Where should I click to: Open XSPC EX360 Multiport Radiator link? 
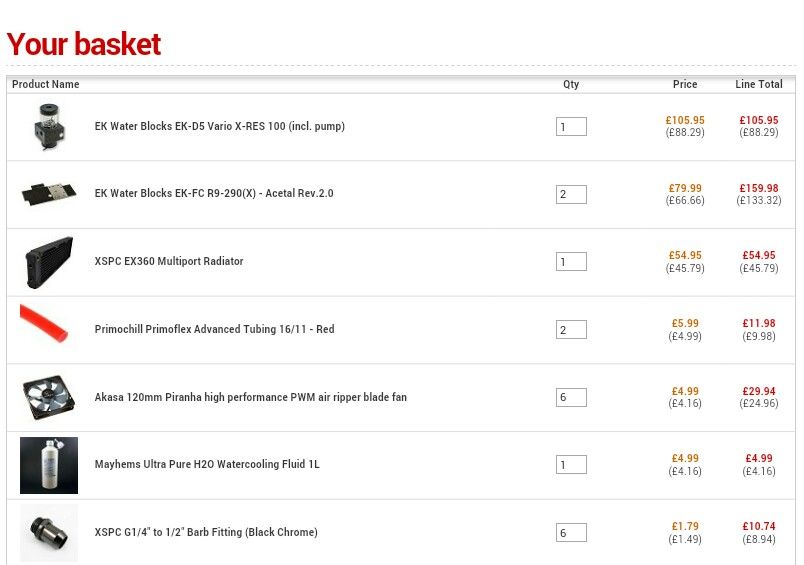coord(169,262)
